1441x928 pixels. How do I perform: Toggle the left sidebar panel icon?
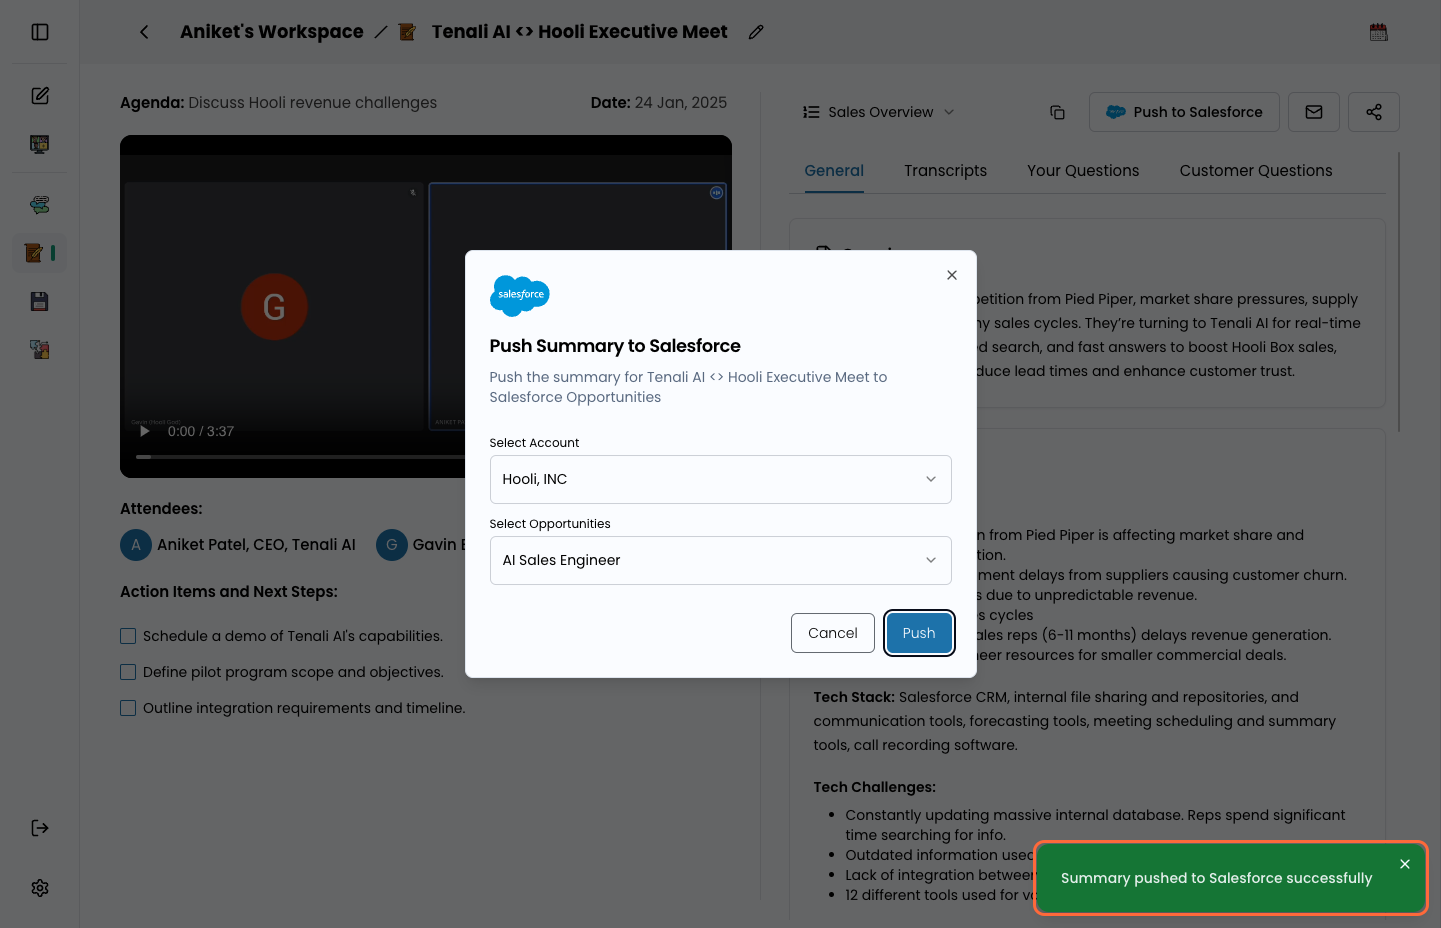coord(40,32)
